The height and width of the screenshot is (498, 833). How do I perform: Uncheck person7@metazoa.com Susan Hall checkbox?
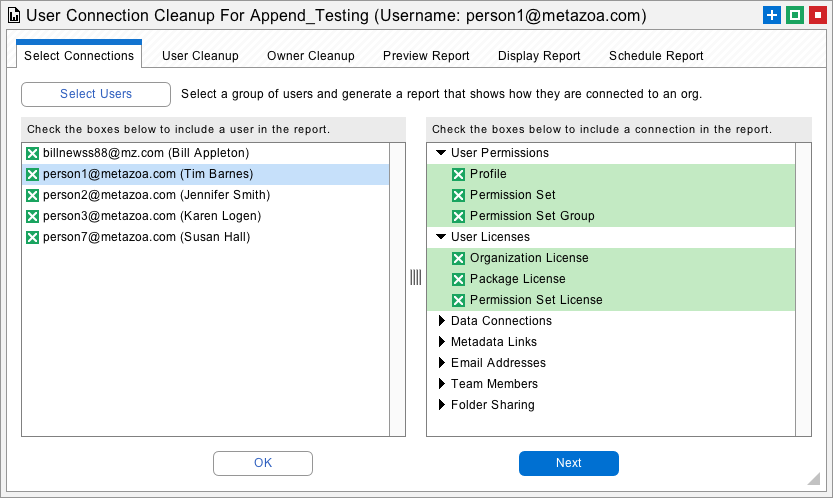[x=32, y=238]
